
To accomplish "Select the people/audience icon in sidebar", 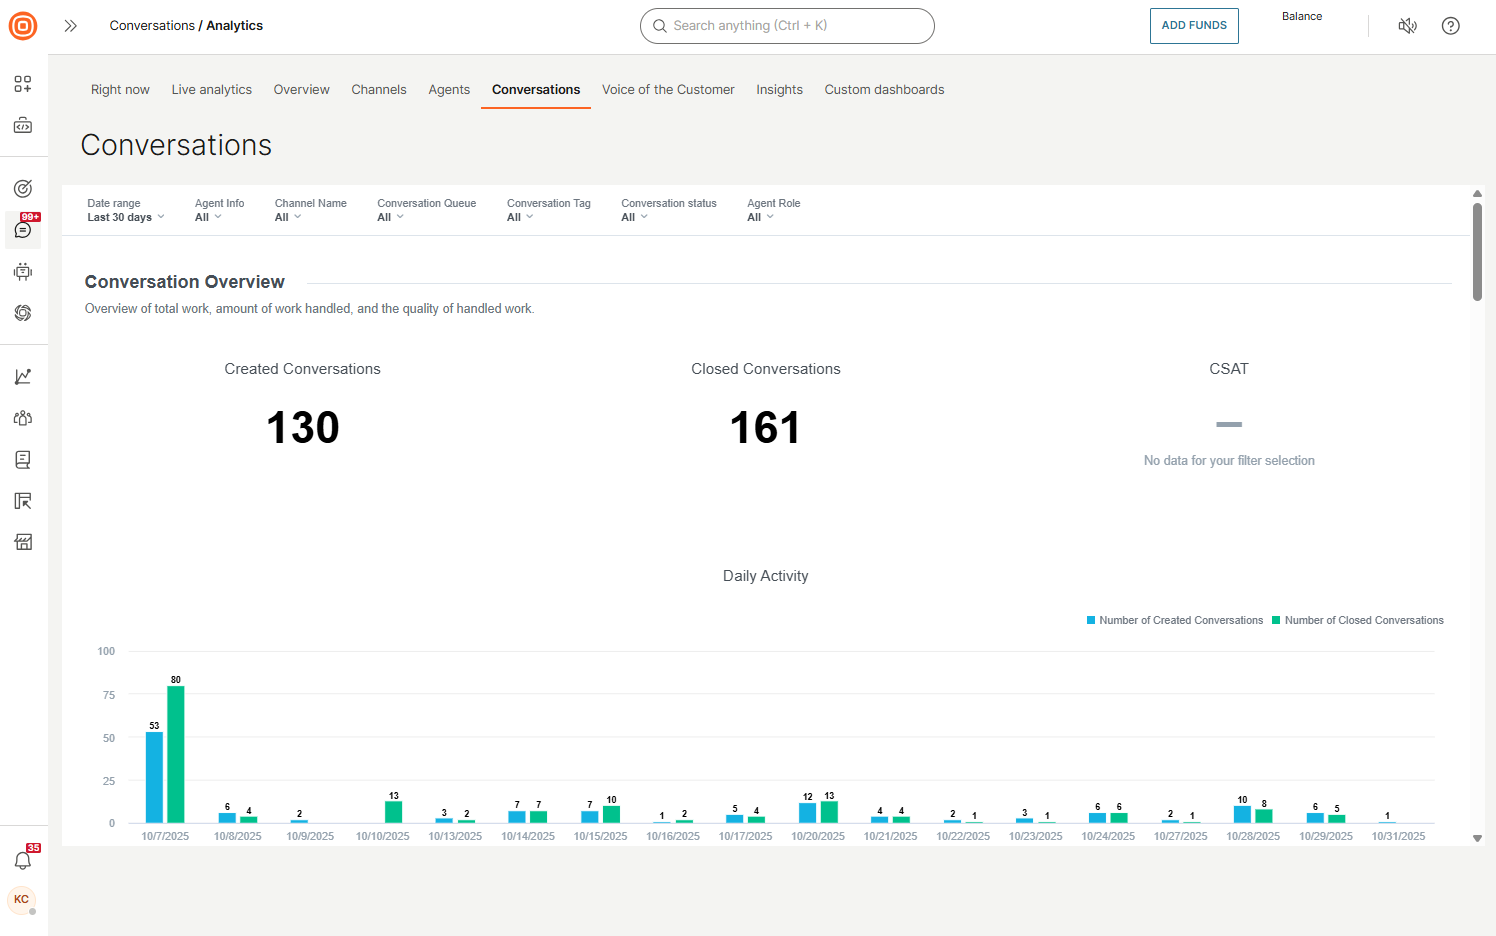I will pyautogui.click(x=22, y=417).
